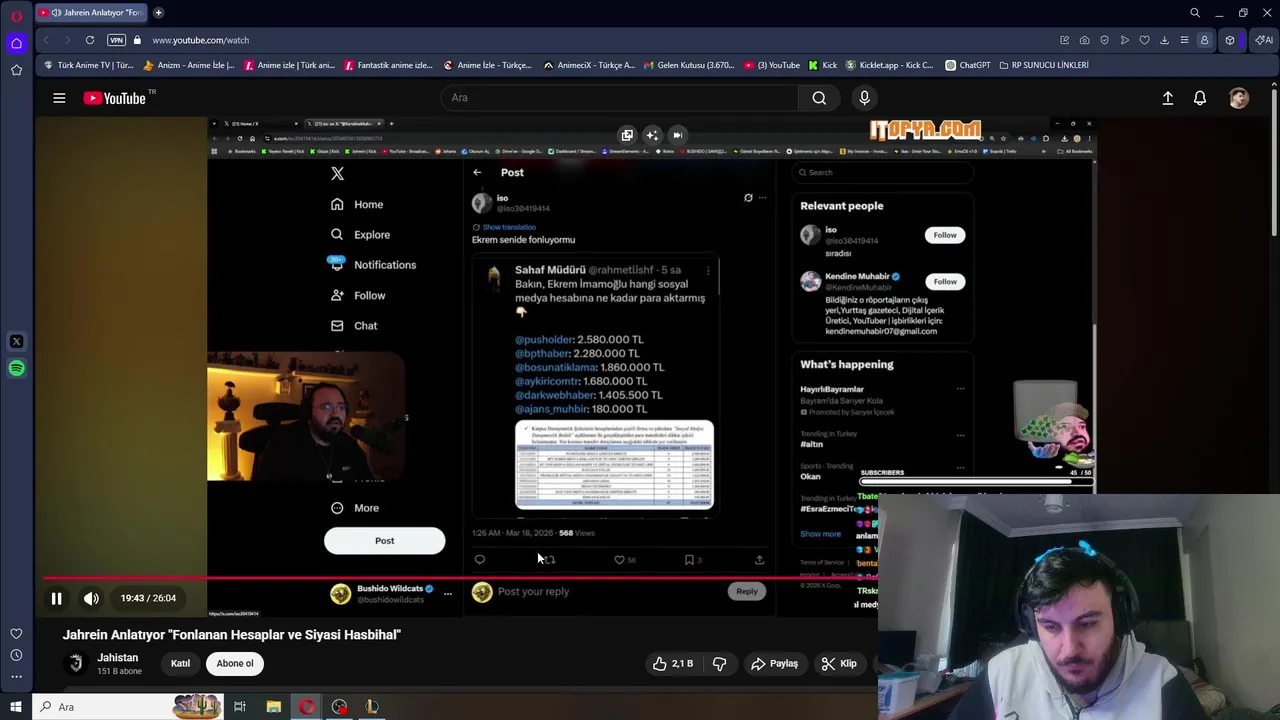Open Task View on taskbar
The width and height of the screenshot is (1280, 720).
coord(240,707)
